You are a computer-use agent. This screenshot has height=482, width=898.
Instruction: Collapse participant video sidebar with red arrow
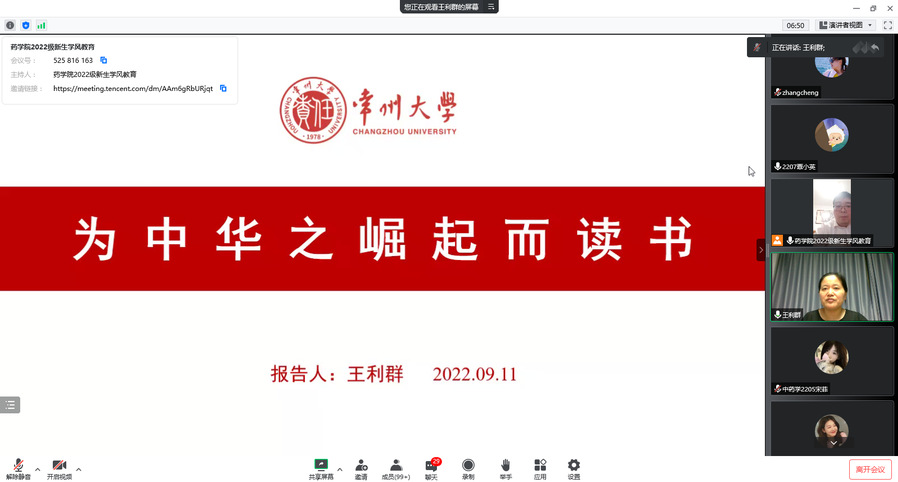point(760,250)
